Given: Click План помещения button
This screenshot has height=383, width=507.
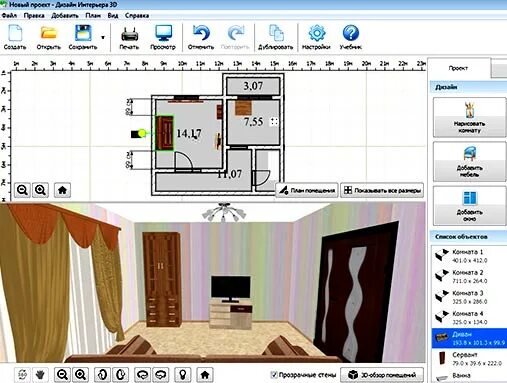Looking at the screenshot, I should pos(307,190).
